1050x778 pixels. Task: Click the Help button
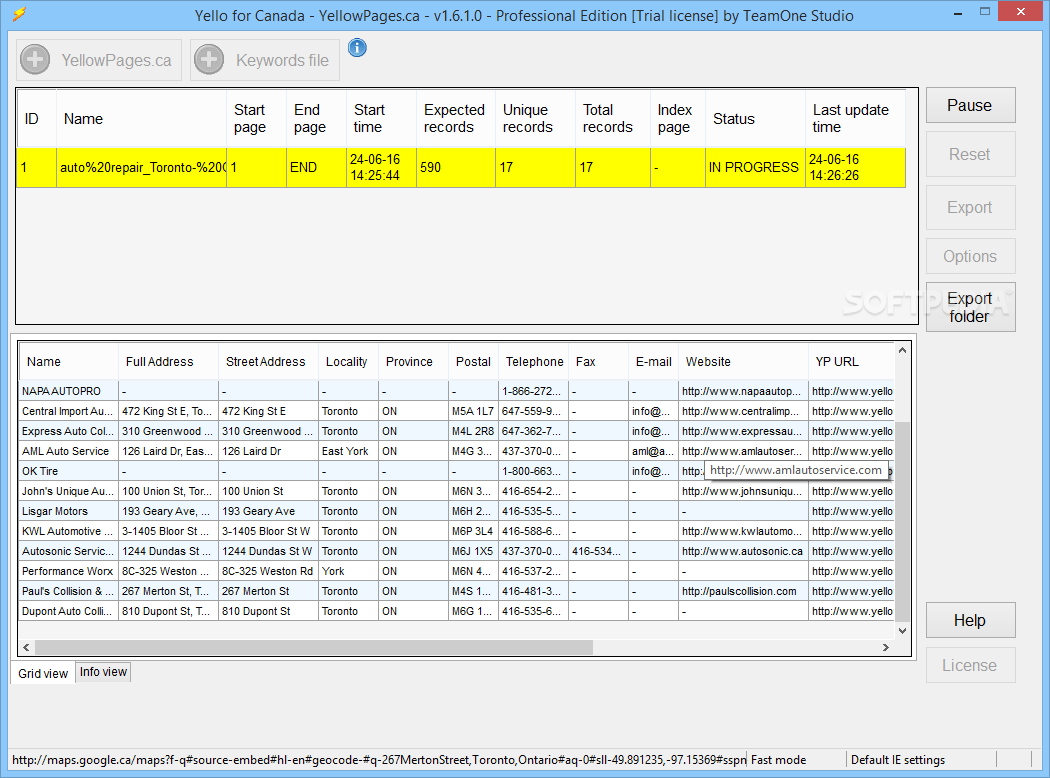(970, 621)
